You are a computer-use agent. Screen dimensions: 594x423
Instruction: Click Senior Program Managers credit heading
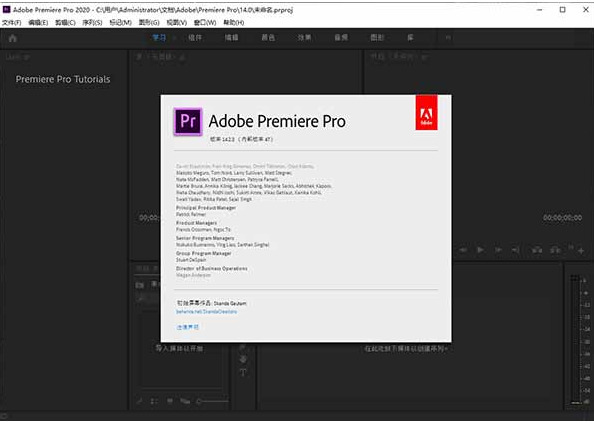click(x=205, y=238)
